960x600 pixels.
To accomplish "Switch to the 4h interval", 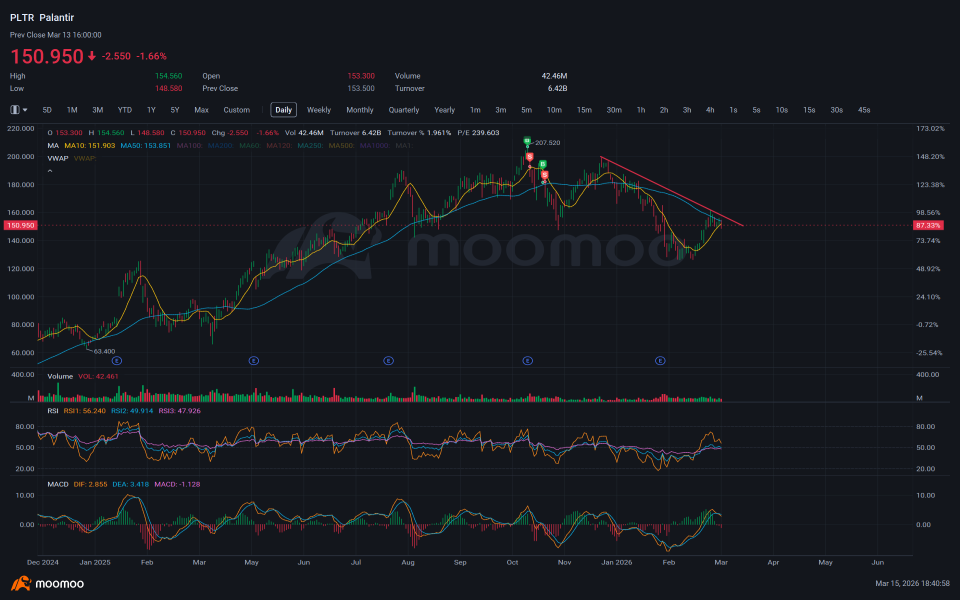I will click(x=710, y=110).
